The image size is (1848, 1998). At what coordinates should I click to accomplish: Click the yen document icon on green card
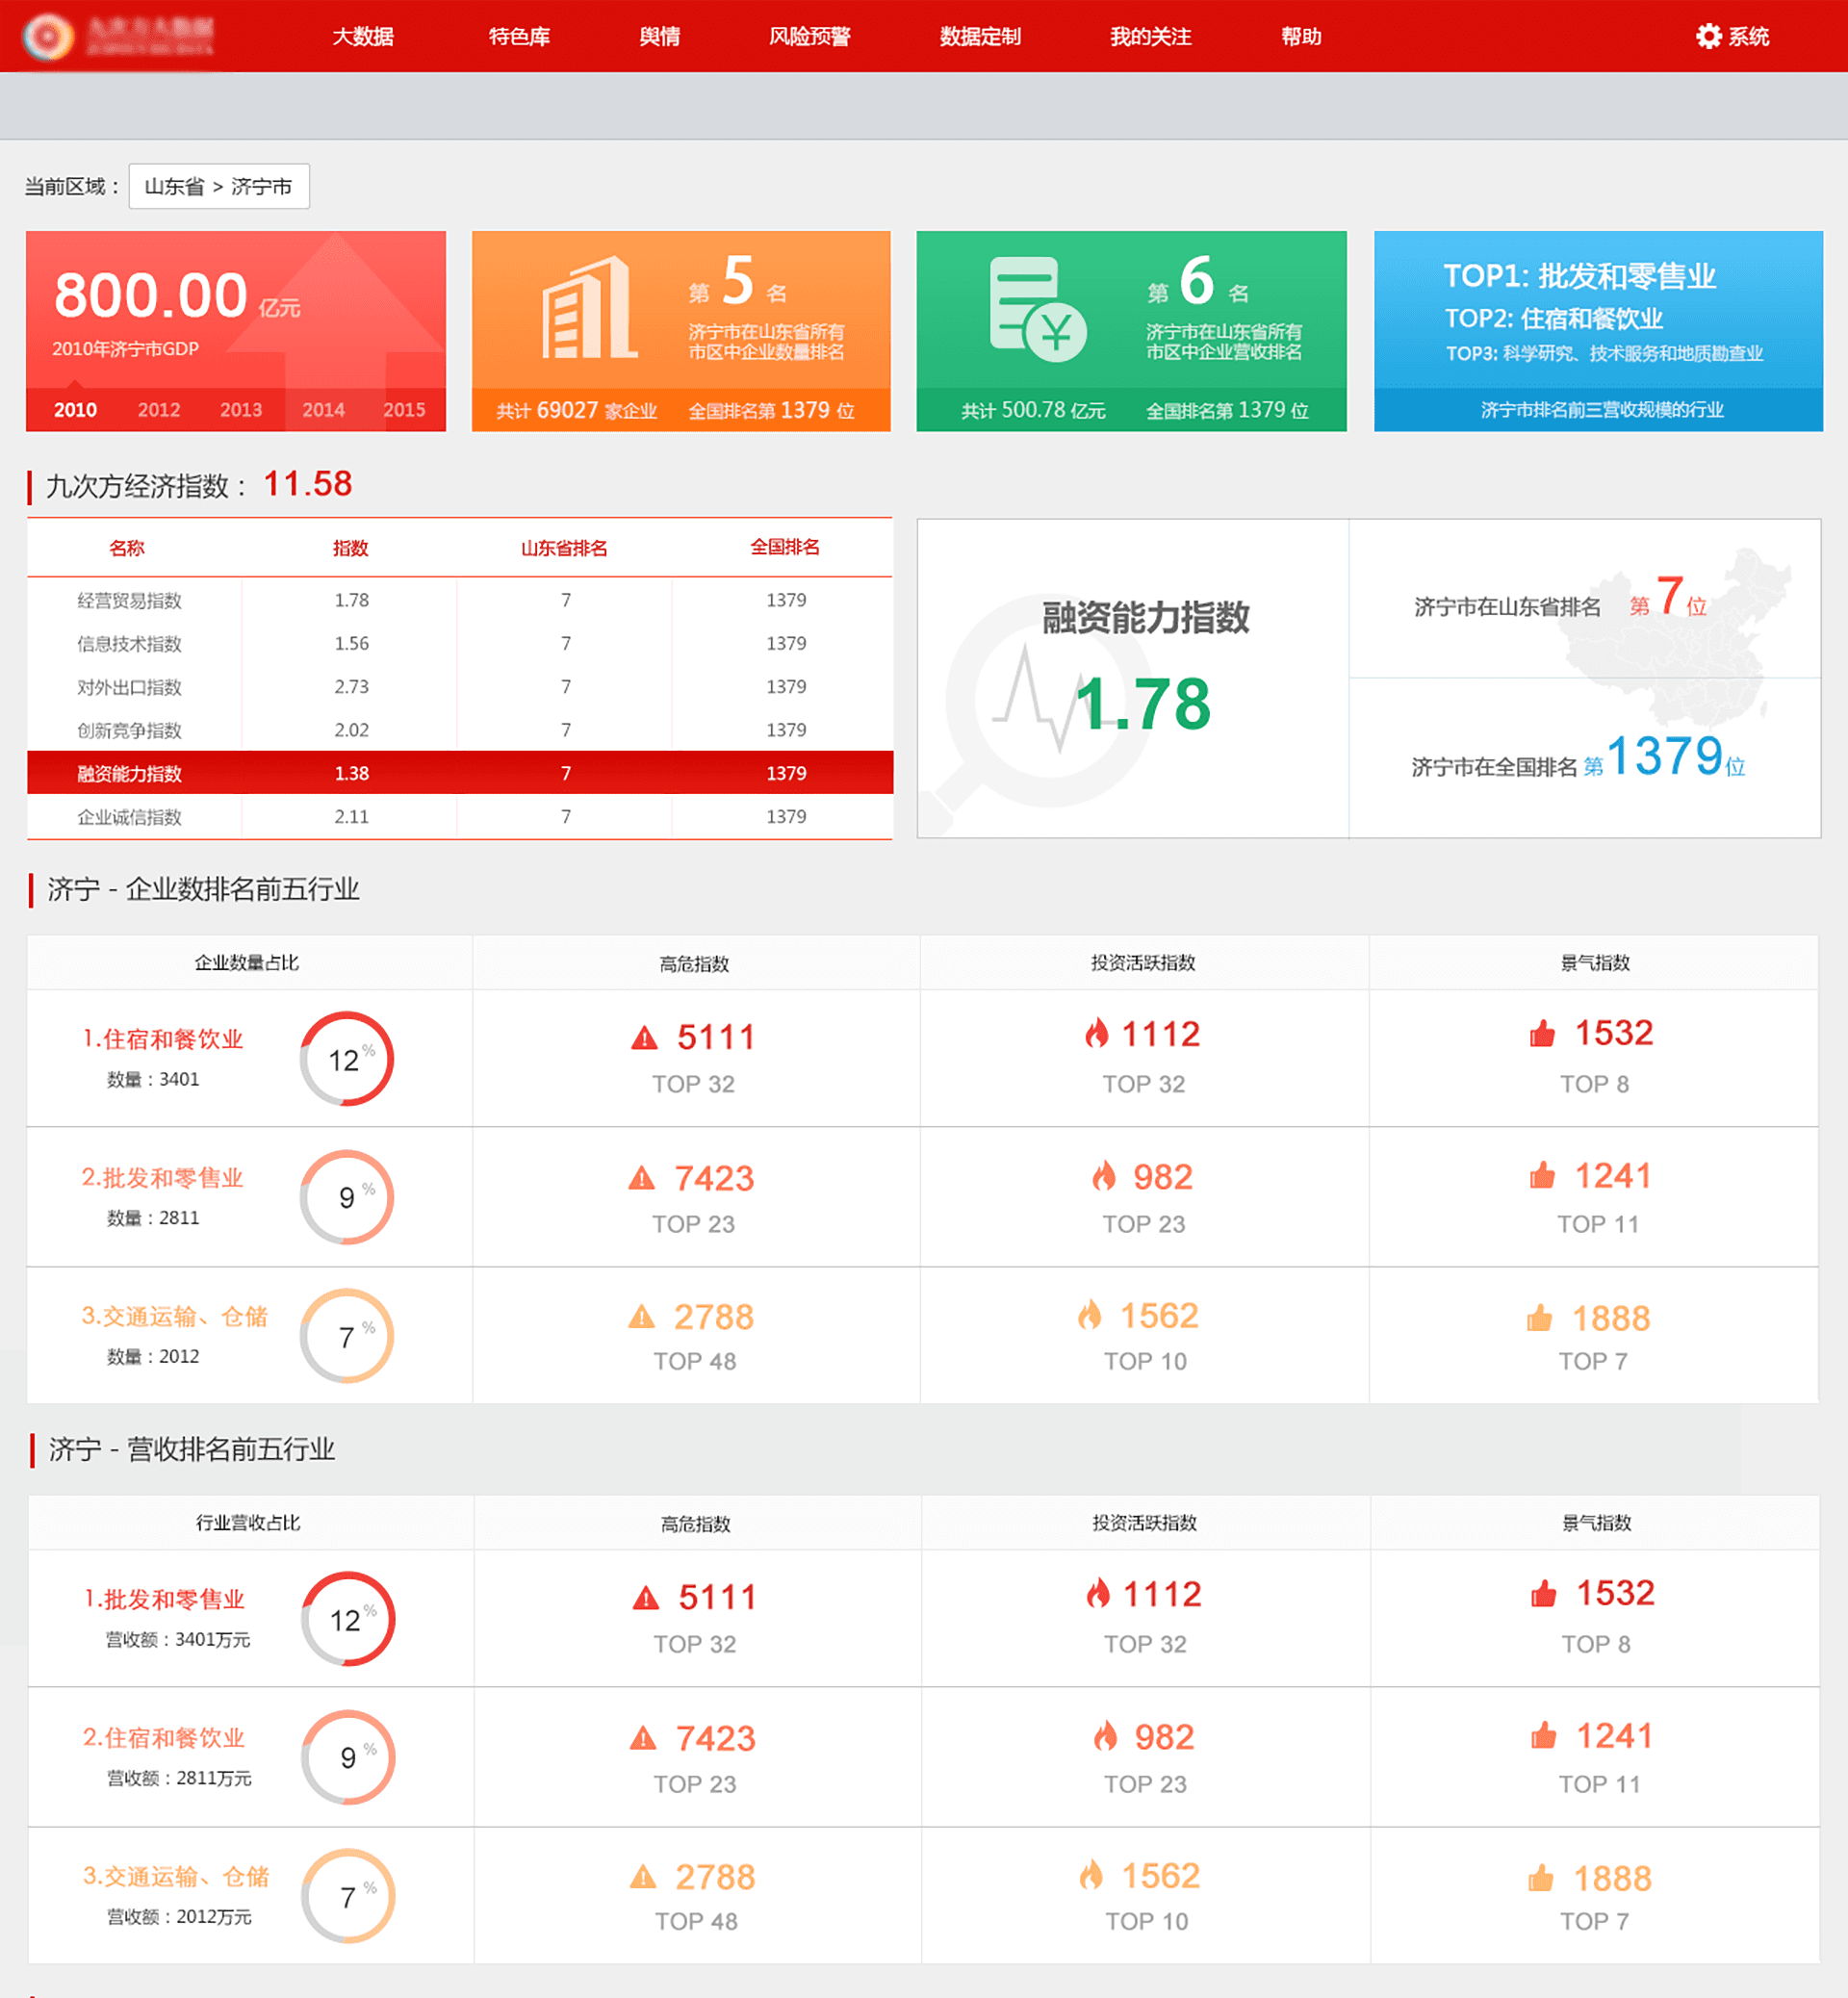point(1036,310)
